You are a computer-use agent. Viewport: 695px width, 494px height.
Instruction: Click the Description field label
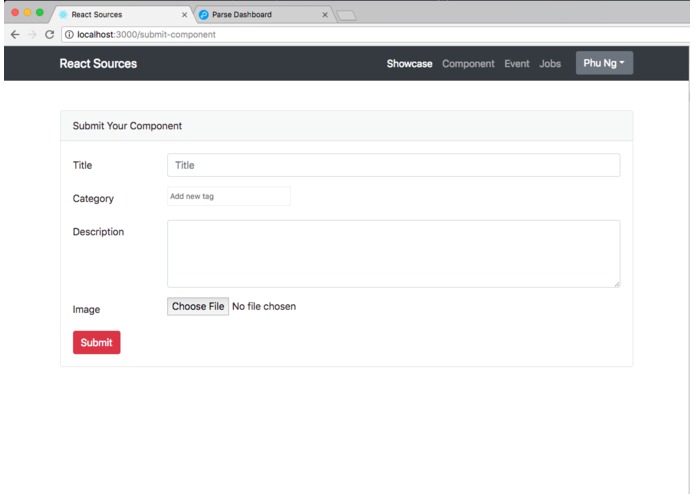(x=98, y=232)
